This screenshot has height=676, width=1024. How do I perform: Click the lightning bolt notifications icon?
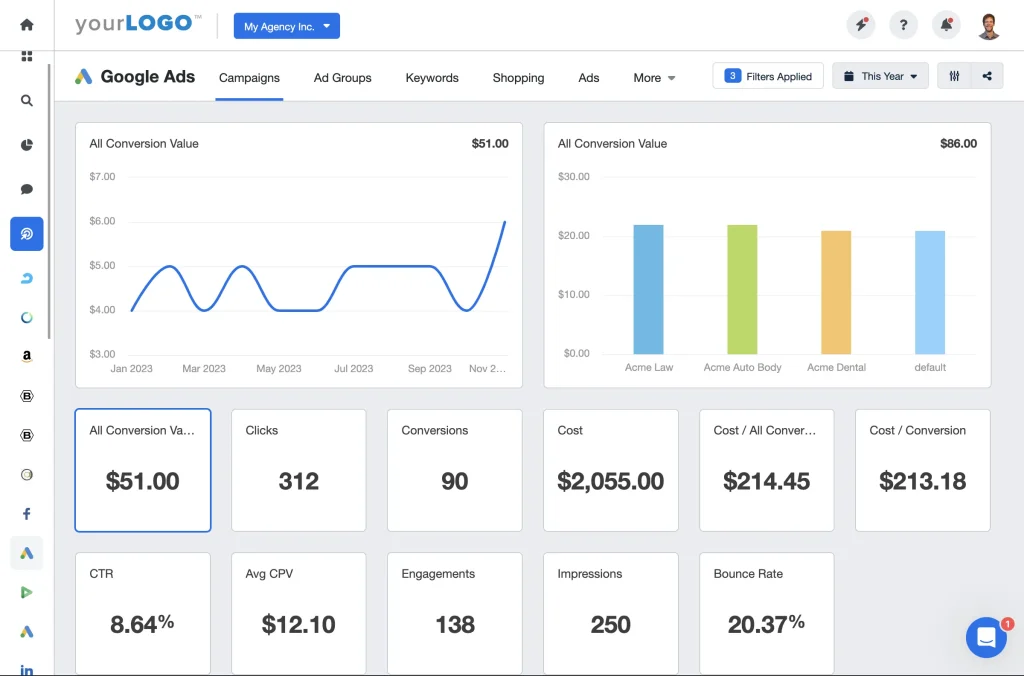click(x=859, y=26)
